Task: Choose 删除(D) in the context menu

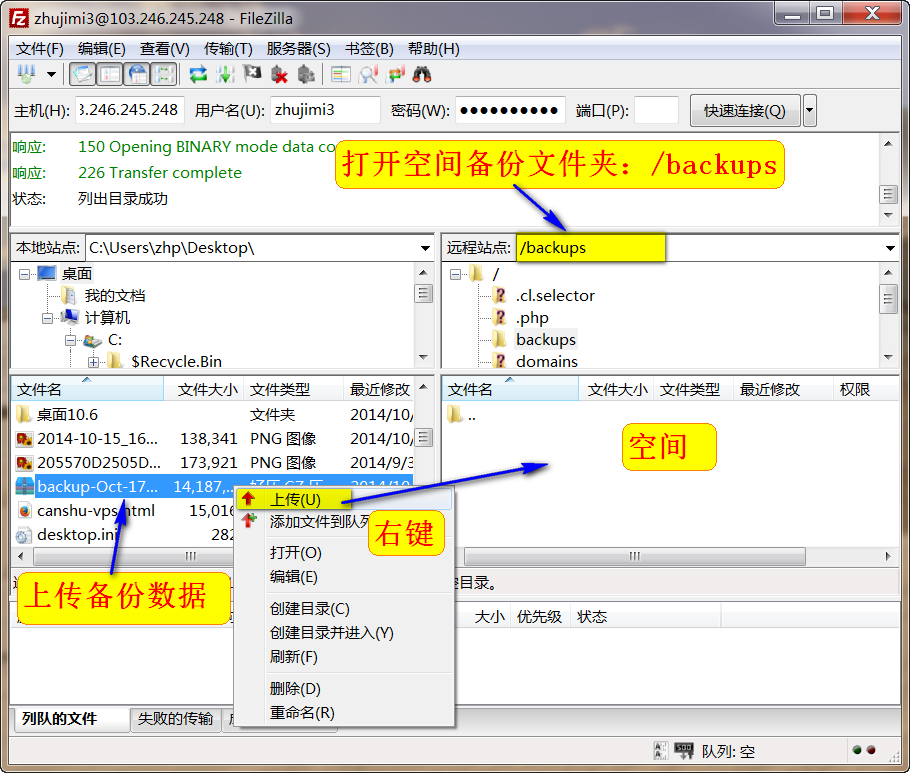Action: (x=344, y=688)
